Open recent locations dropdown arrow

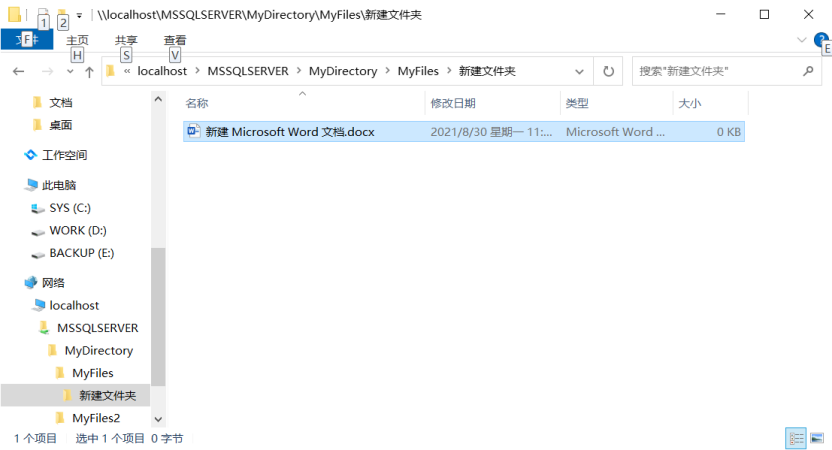[x=70, y=72]
